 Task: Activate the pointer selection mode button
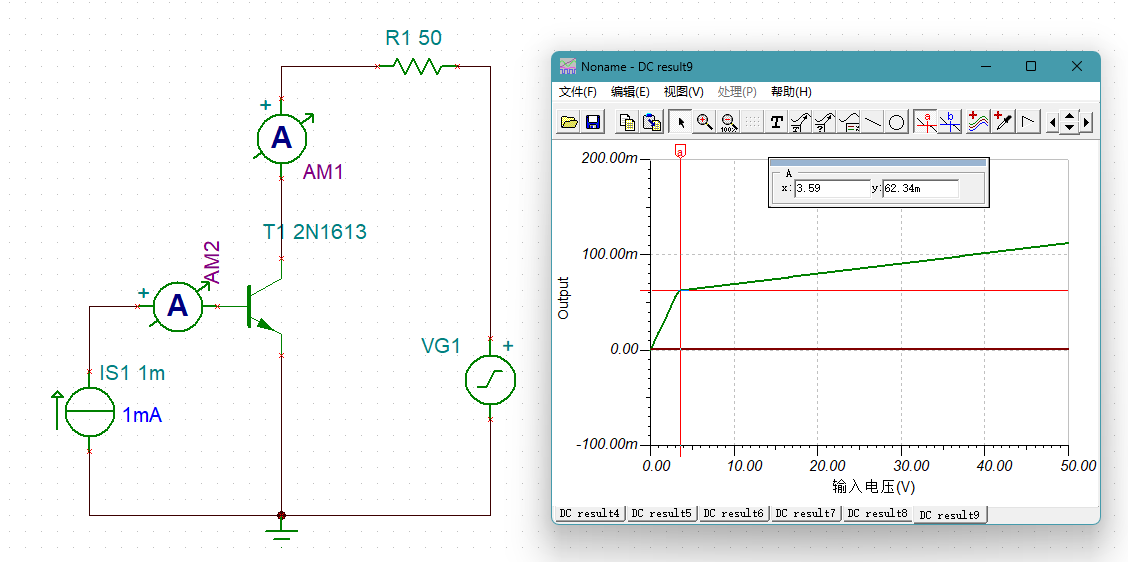click(680, 122)
